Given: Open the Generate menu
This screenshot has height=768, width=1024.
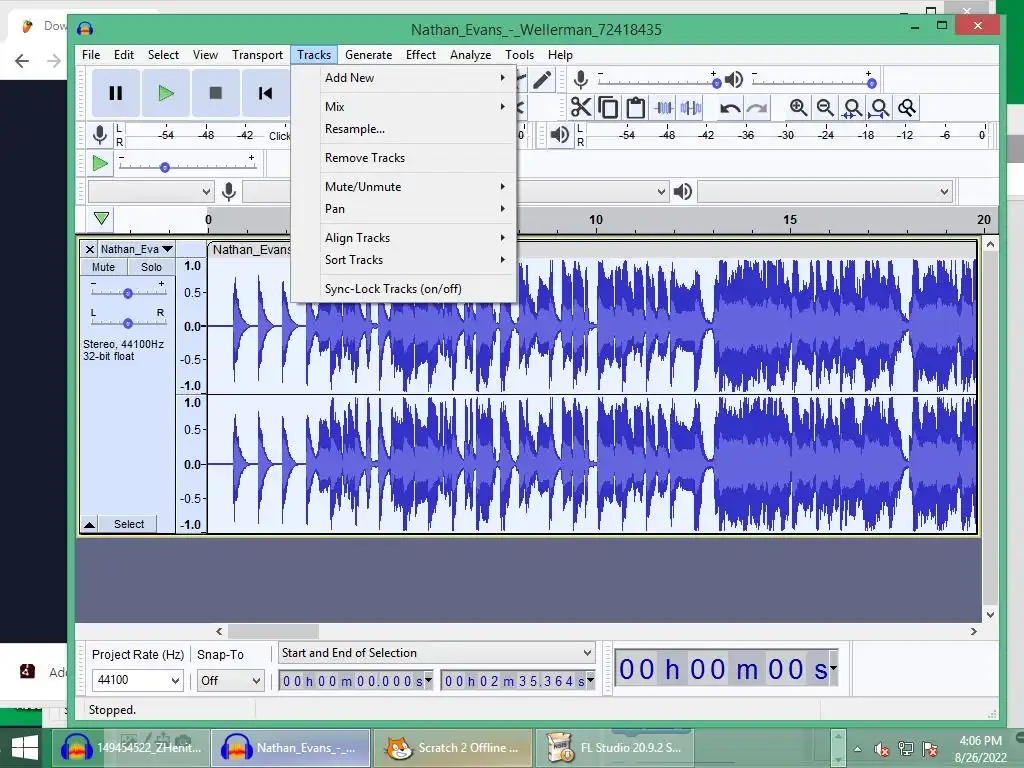Looking at the screenshot, I should coord(368,55).
